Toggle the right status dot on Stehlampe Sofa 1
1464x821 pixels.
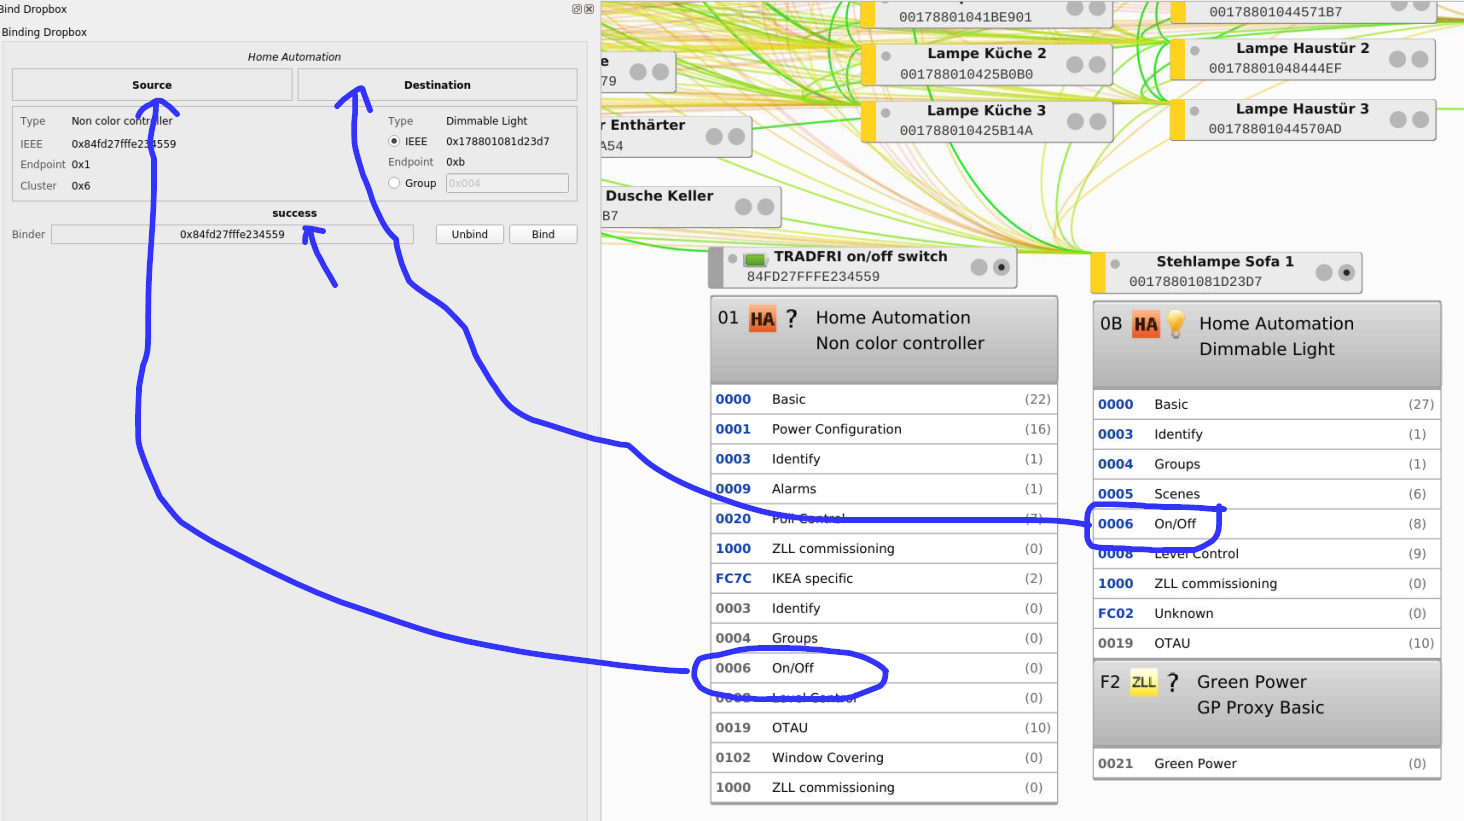tap(1346, 272)
